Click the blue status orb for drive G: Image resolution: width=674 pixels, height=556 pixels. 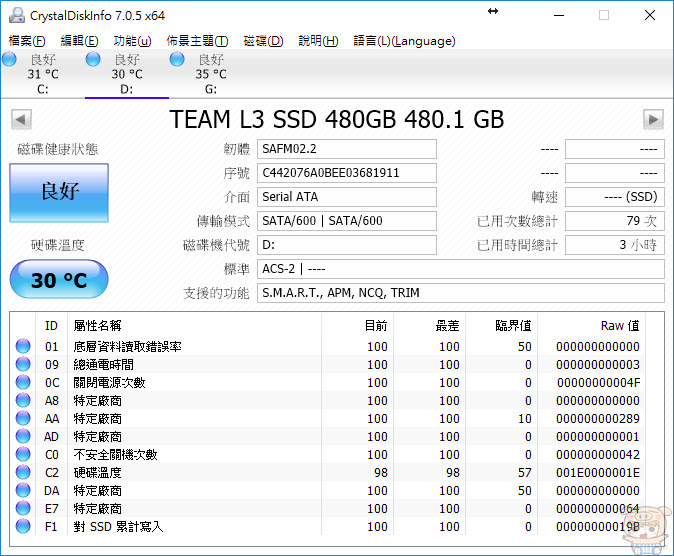pos(177,59)
